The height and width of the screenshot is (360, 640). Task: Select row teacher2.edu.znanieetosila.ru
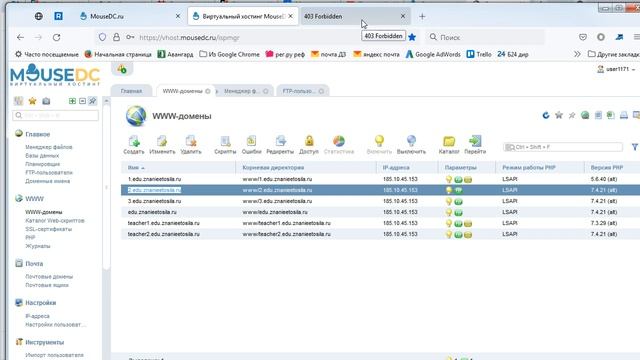(x=380, y=234)
